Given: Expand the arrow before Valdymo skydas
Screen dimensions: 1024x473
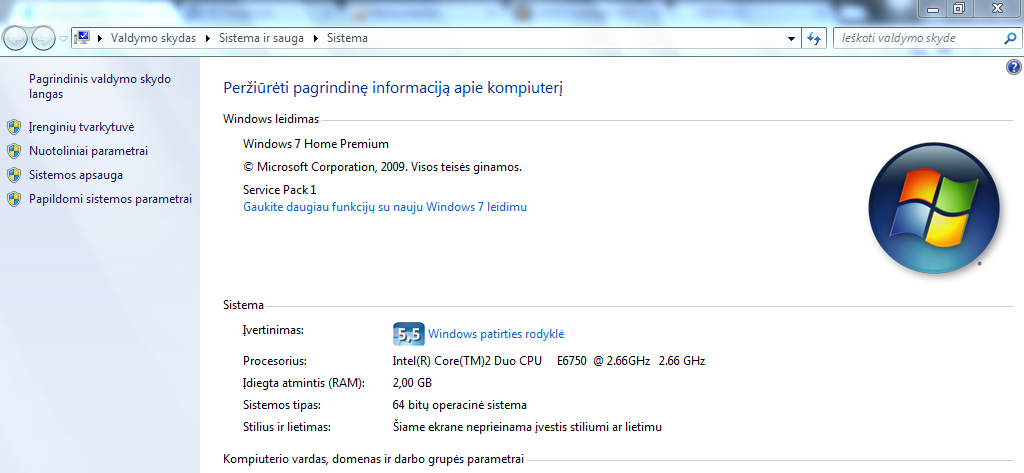Looking at the screenshot, I should [x=101, y=38].
